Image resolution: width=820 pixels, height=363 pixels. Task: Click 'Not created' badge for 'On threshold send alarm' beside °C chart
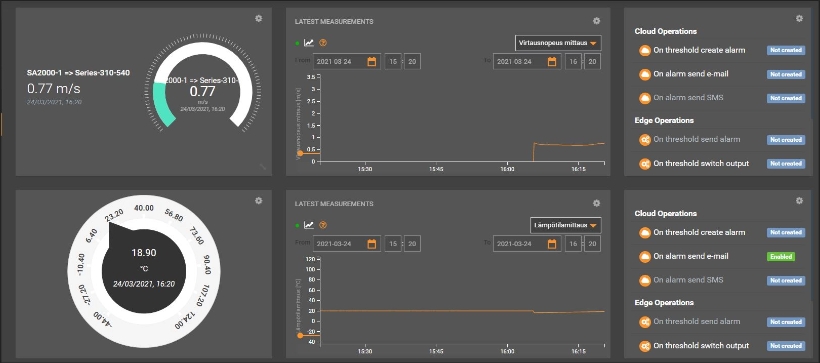(x=786, y=322)
